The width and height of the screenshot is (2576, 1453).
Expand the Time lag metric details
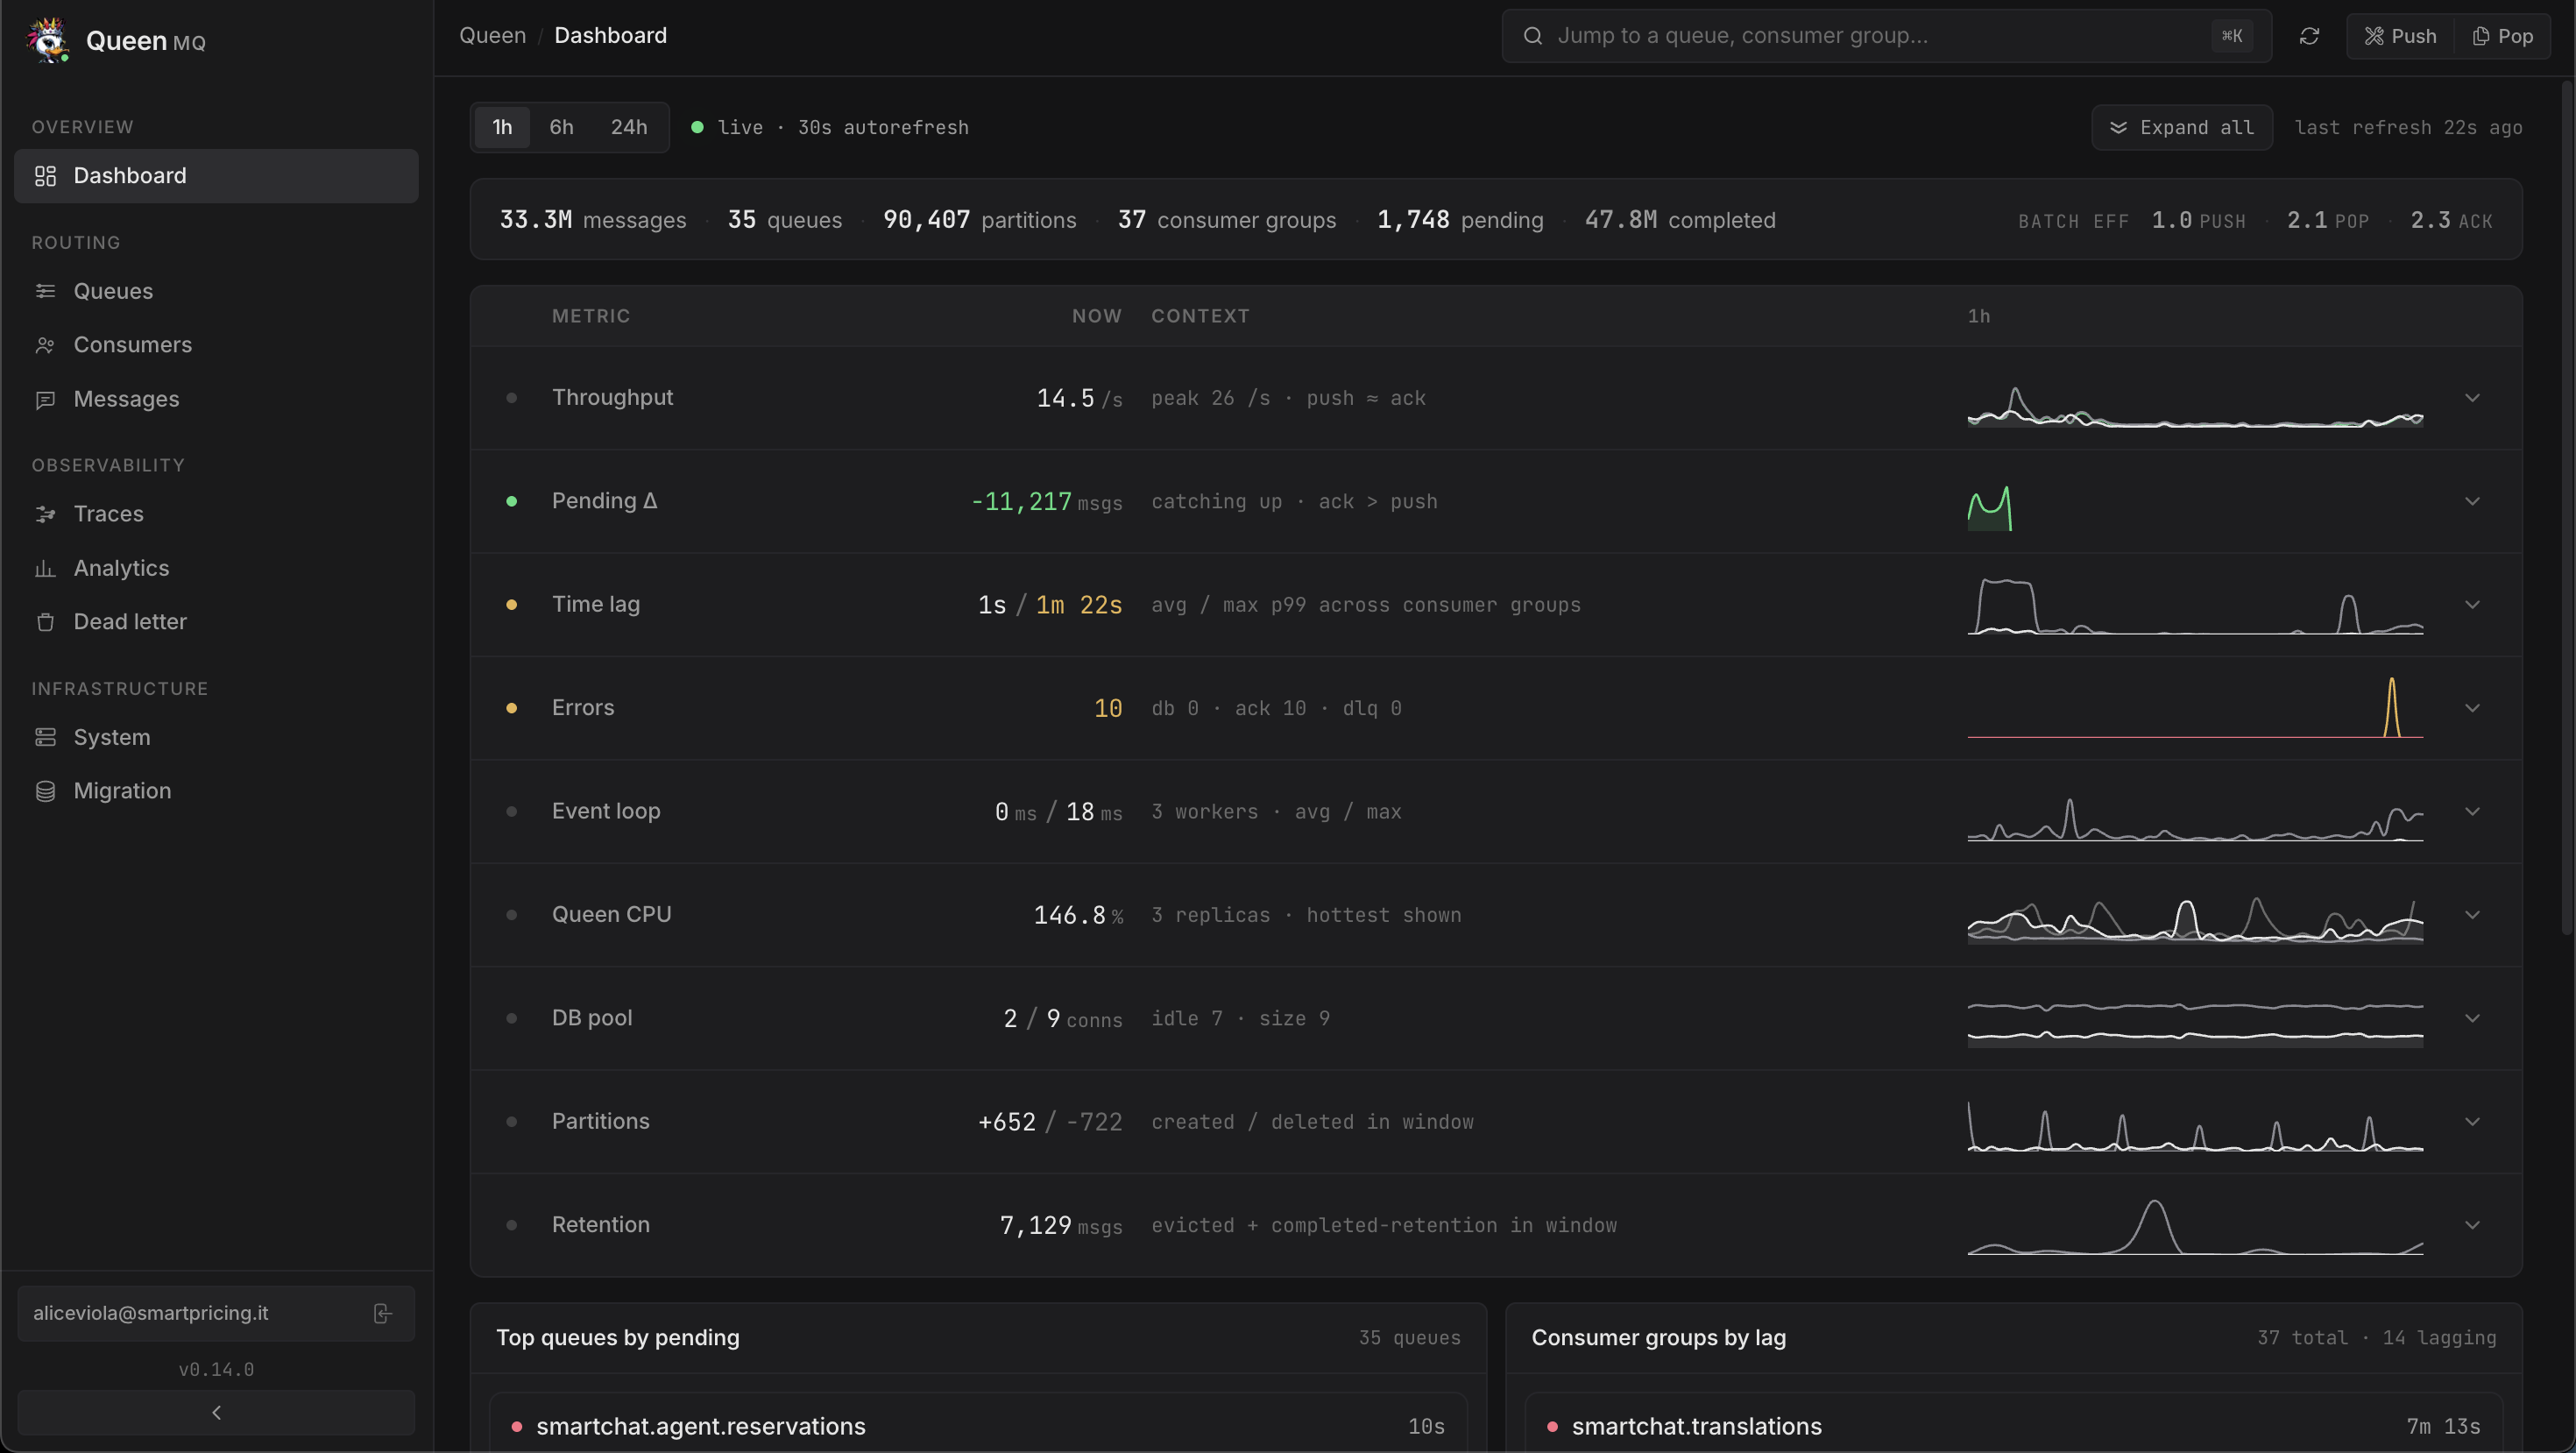pyautogui.click(x=2473, y=605)
